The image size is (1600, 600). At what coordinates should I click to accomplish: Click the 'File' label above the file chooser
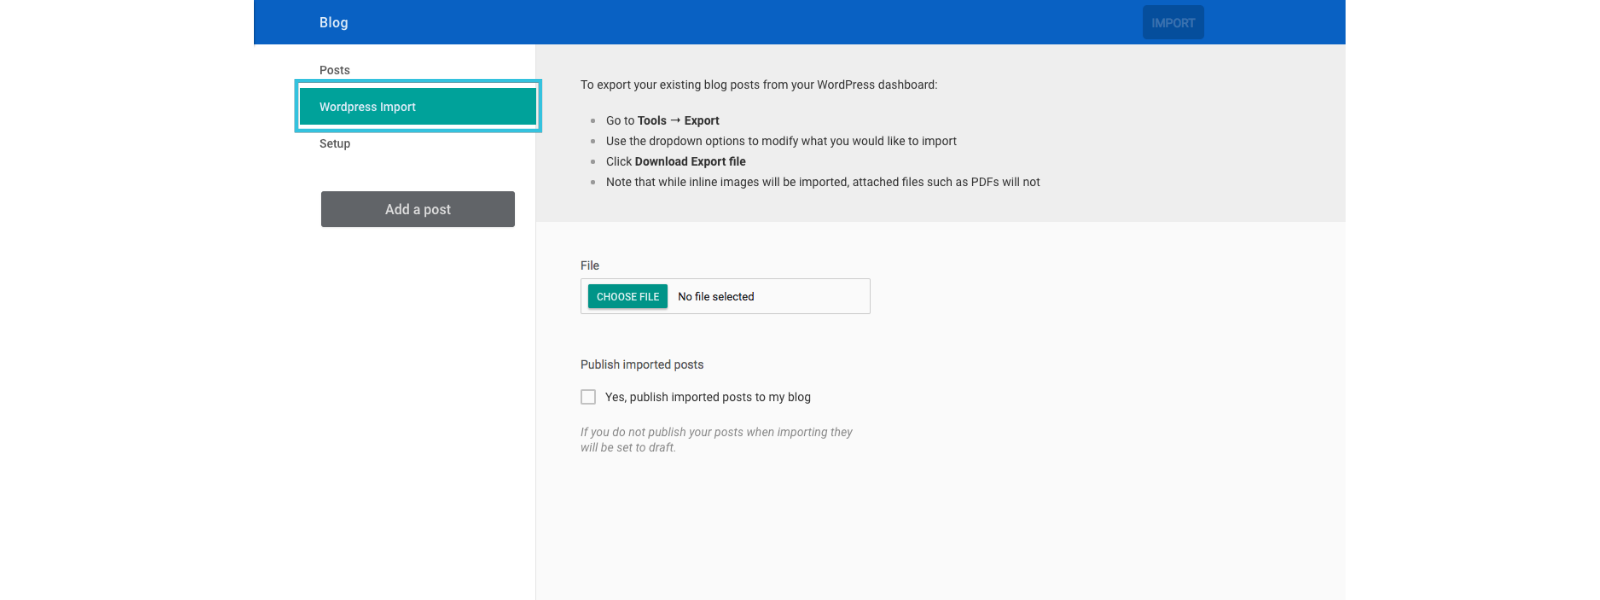[x=590, y=266]
